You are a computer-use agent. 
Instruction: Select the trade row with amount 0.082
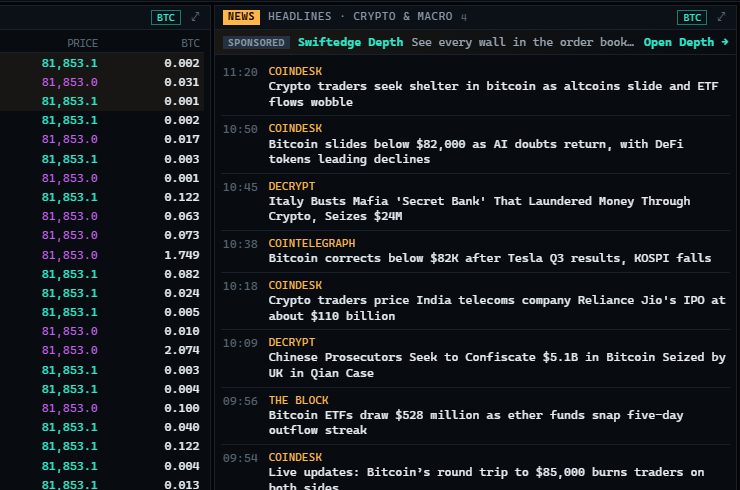coord(102,274)
